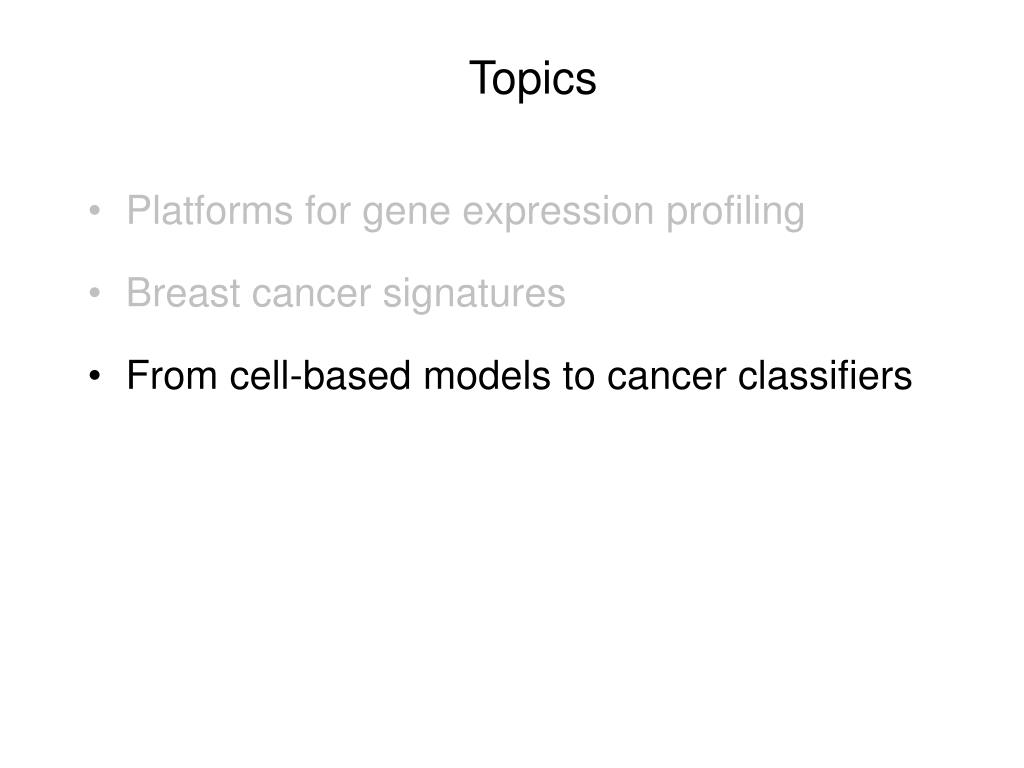Click the word 'signatures' in second bullet
The image size is (1024, 768).
[474, 295]
